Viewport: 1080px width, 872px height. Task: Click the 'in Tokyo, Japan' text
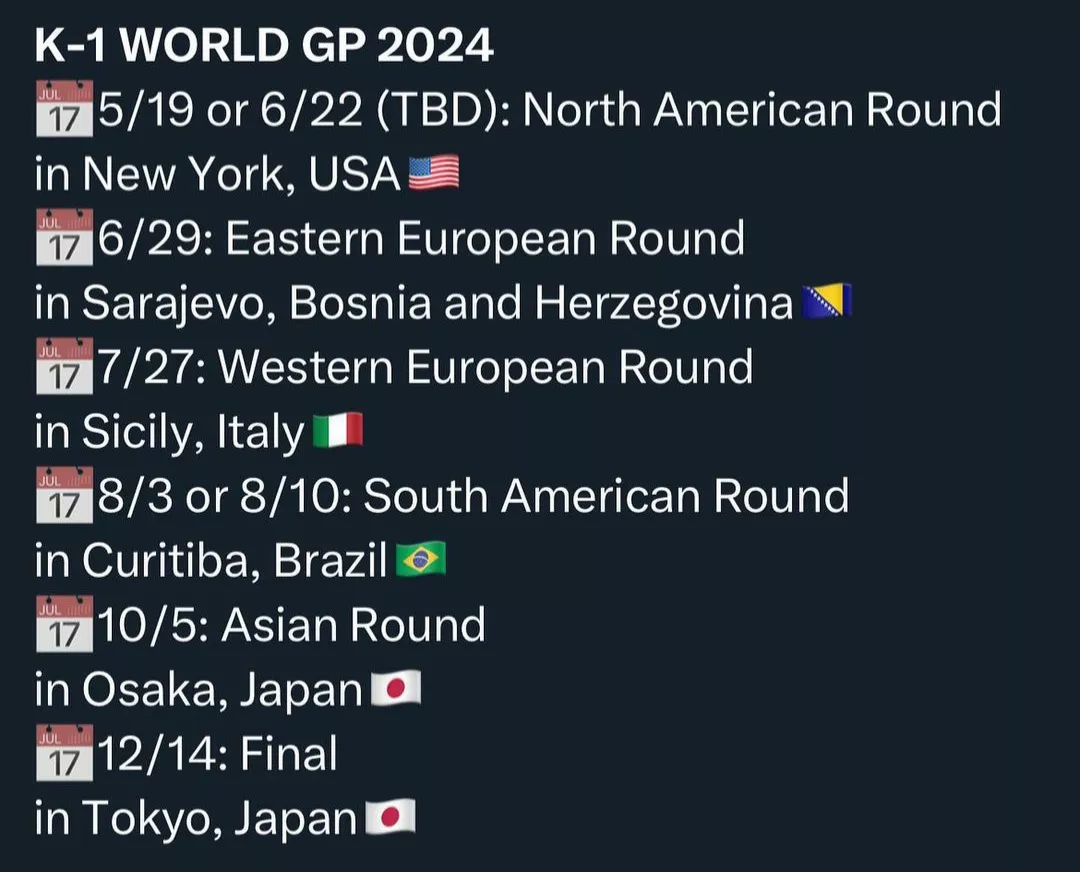pos(195,818)
